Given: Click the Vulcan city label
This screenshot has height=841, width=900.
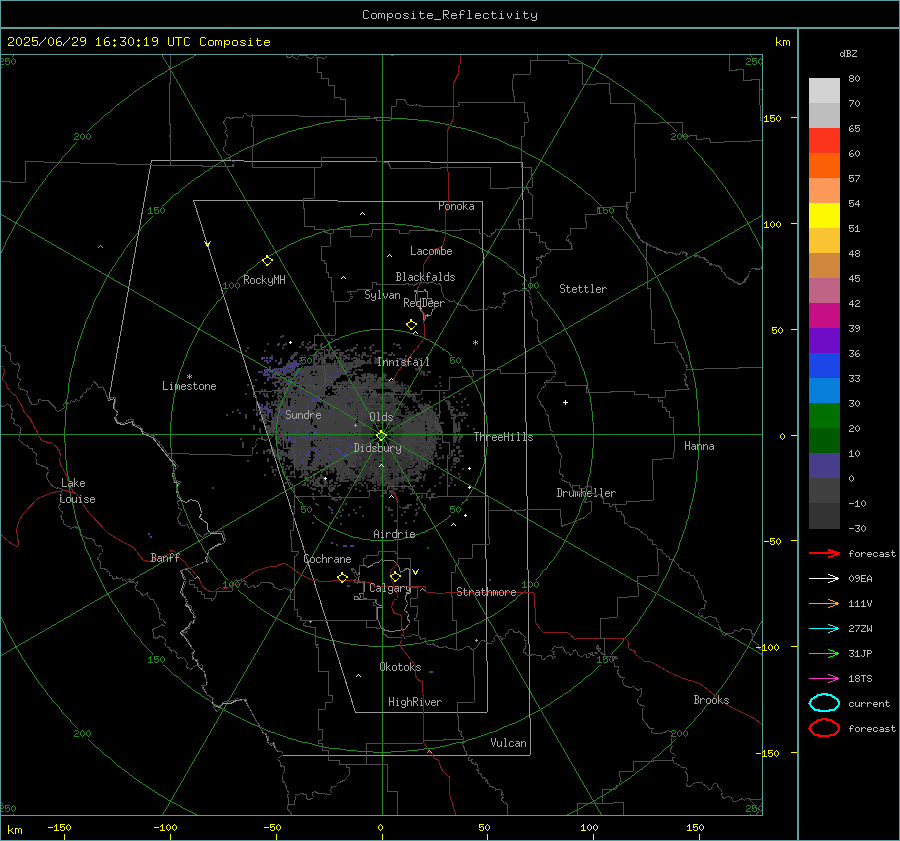Looking at the screenshot, I should 509,743.
